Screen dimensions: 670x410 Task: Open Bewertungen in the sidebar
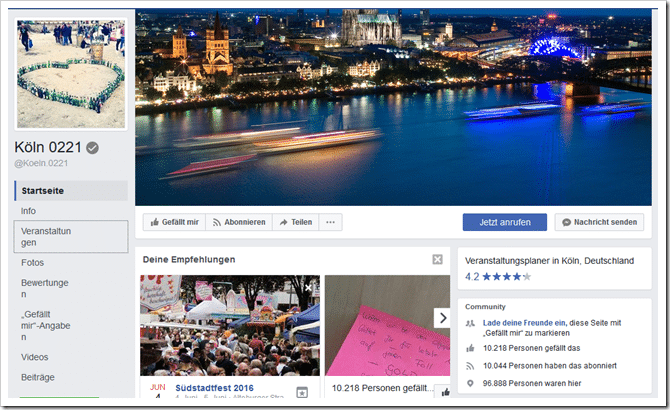[x=44, y=288]
